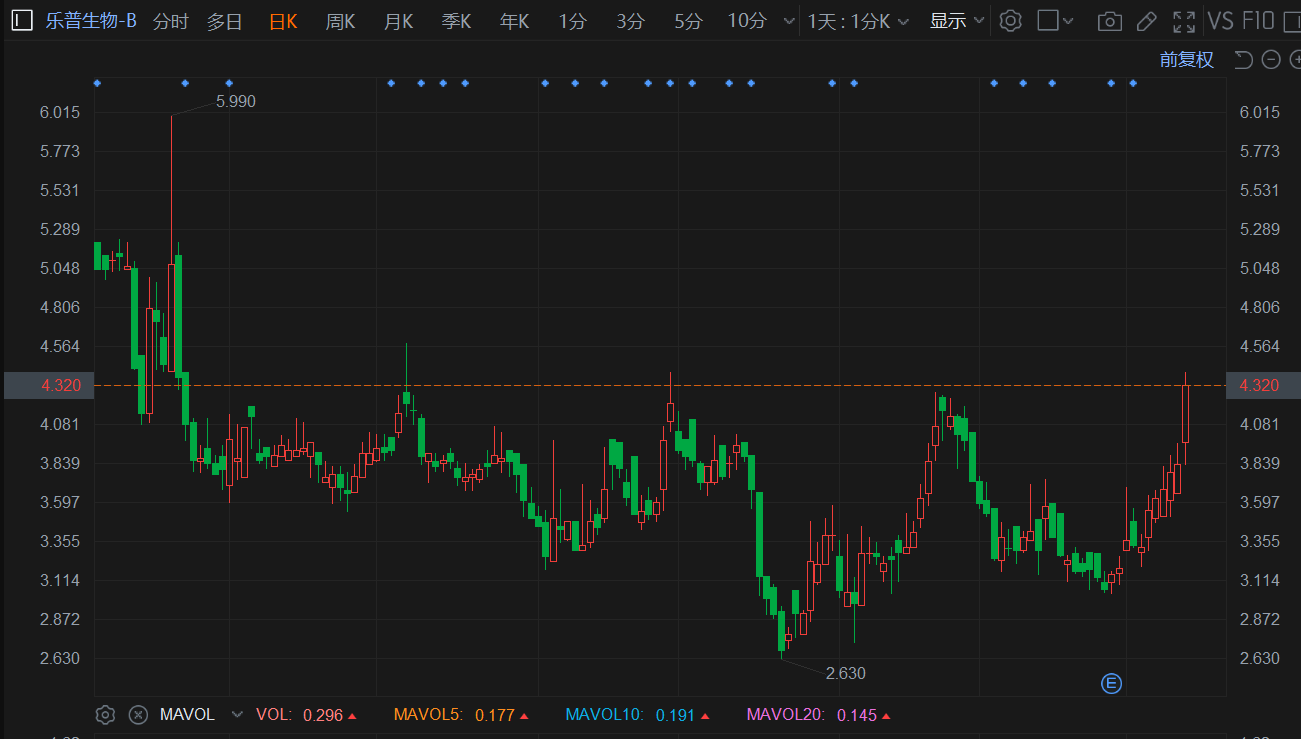The height and width of the screenshot is (739, 1301).
Task: Select the 日K daily candlestick tab
Action: coord(283,21)
